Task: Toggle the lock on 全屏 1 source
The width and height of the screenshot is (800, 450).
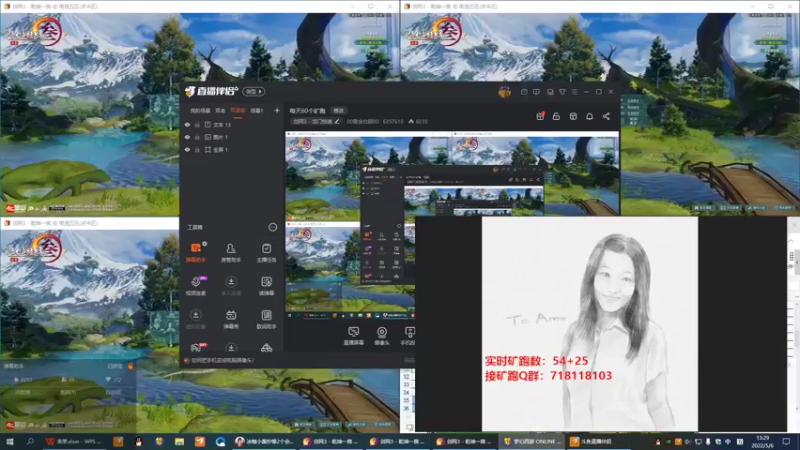Action: pos(197,150)
